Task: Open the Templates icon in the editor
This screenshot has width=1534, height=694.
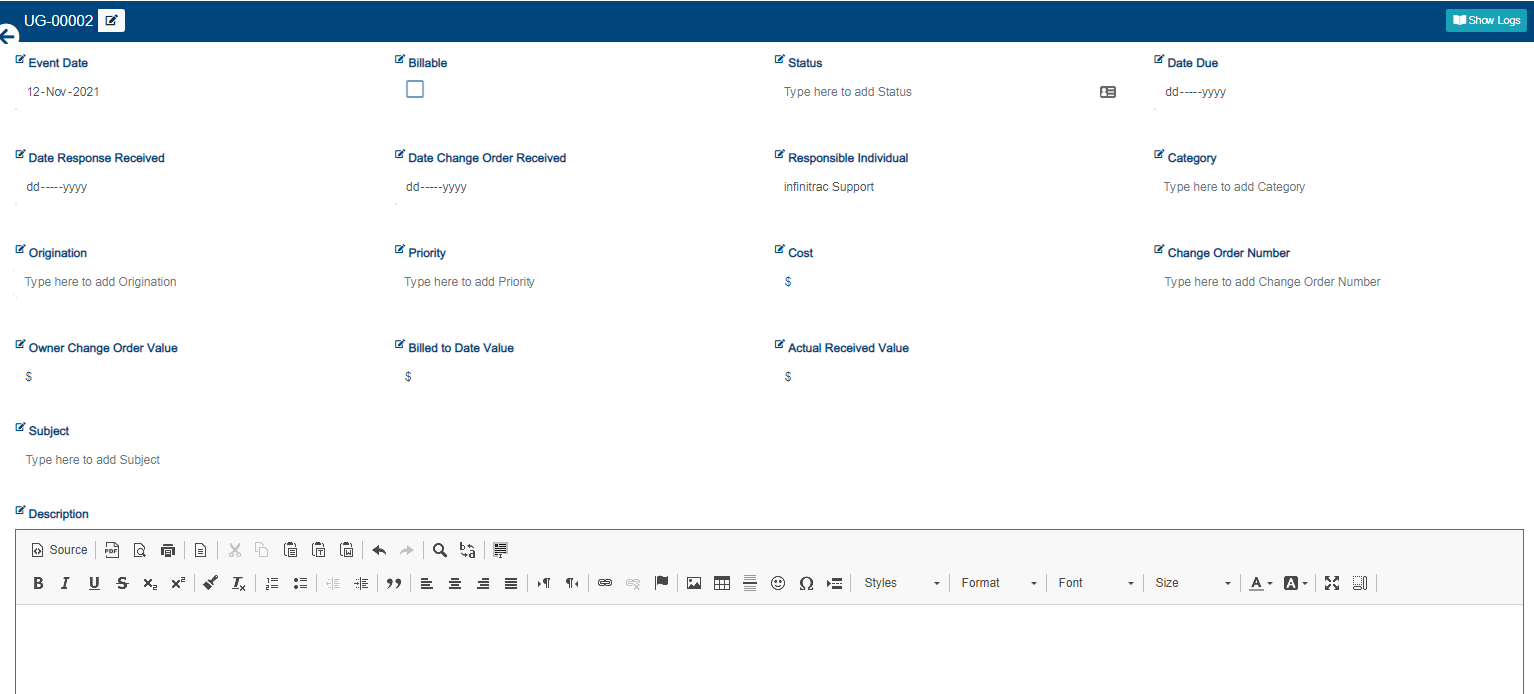Action: [x=201, y=550]
